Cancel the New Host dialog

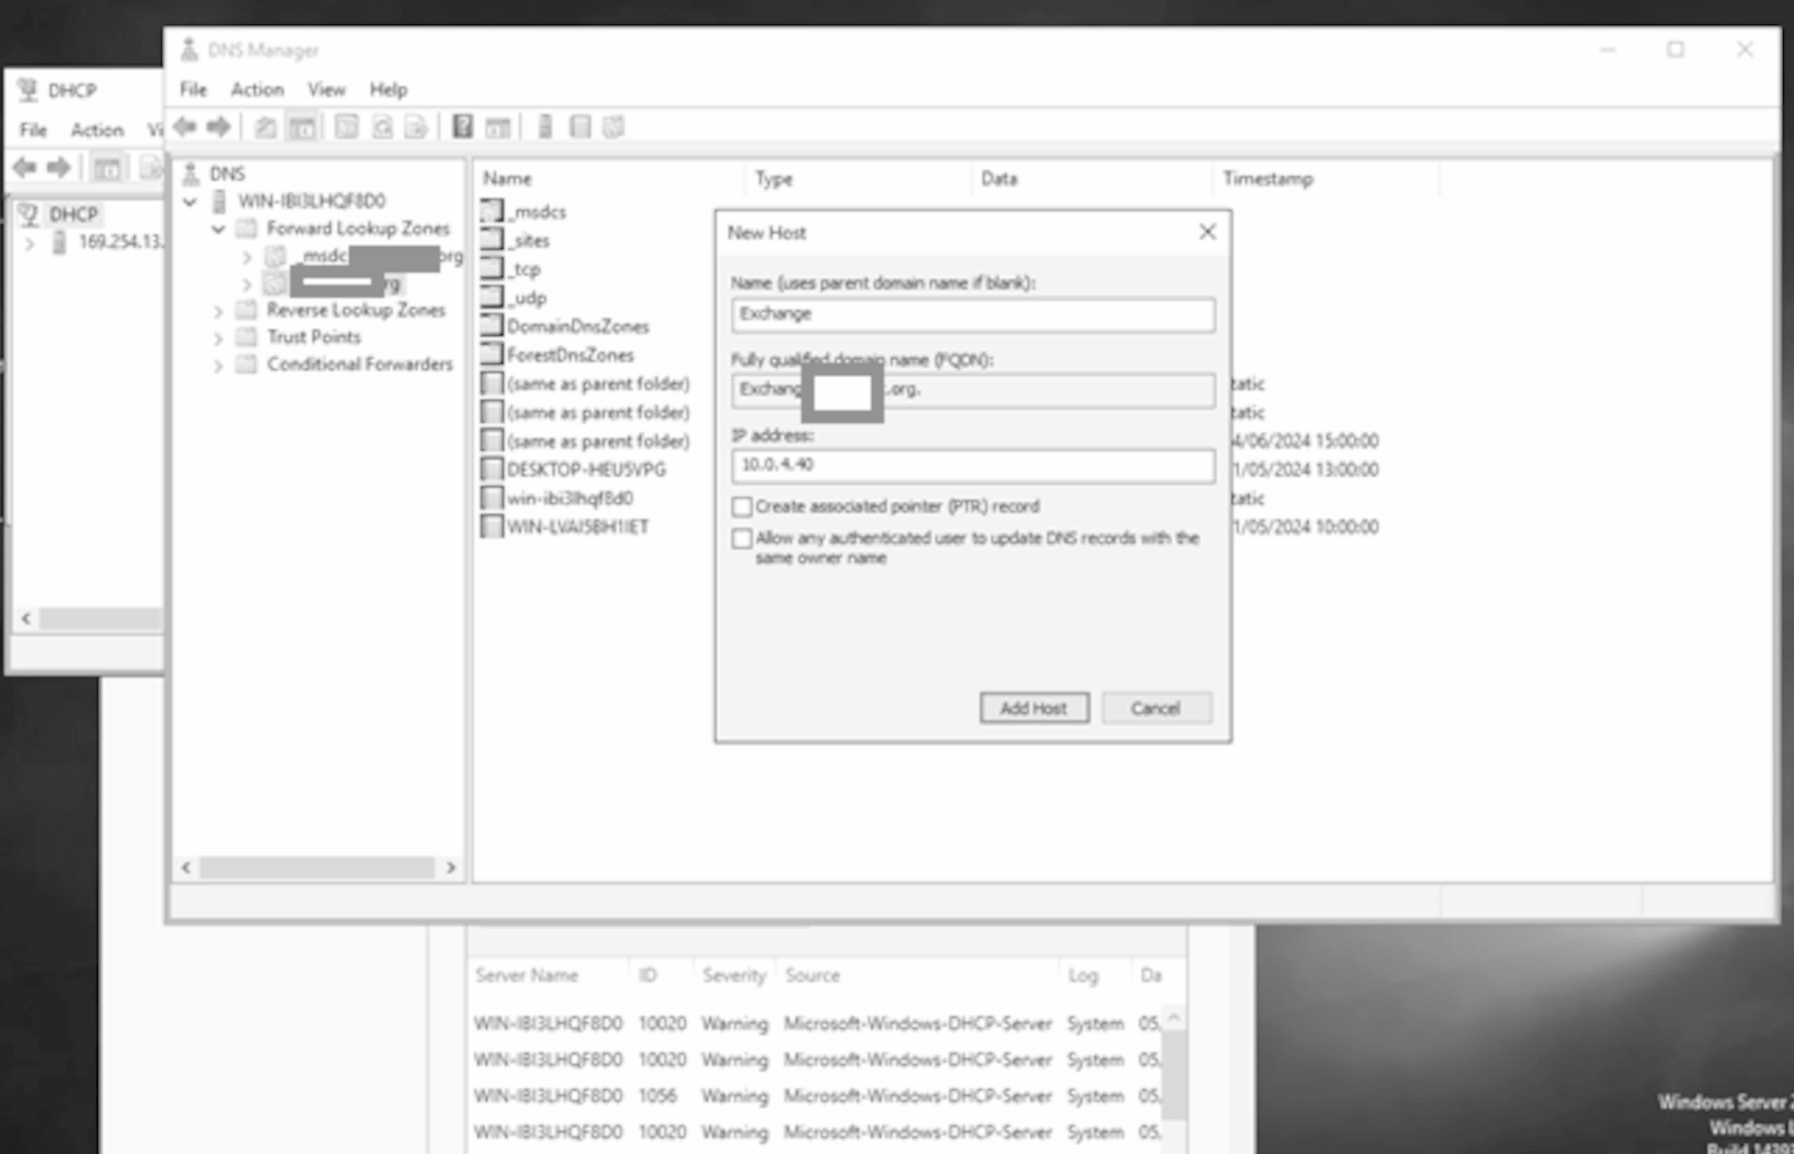[1156, 708]
